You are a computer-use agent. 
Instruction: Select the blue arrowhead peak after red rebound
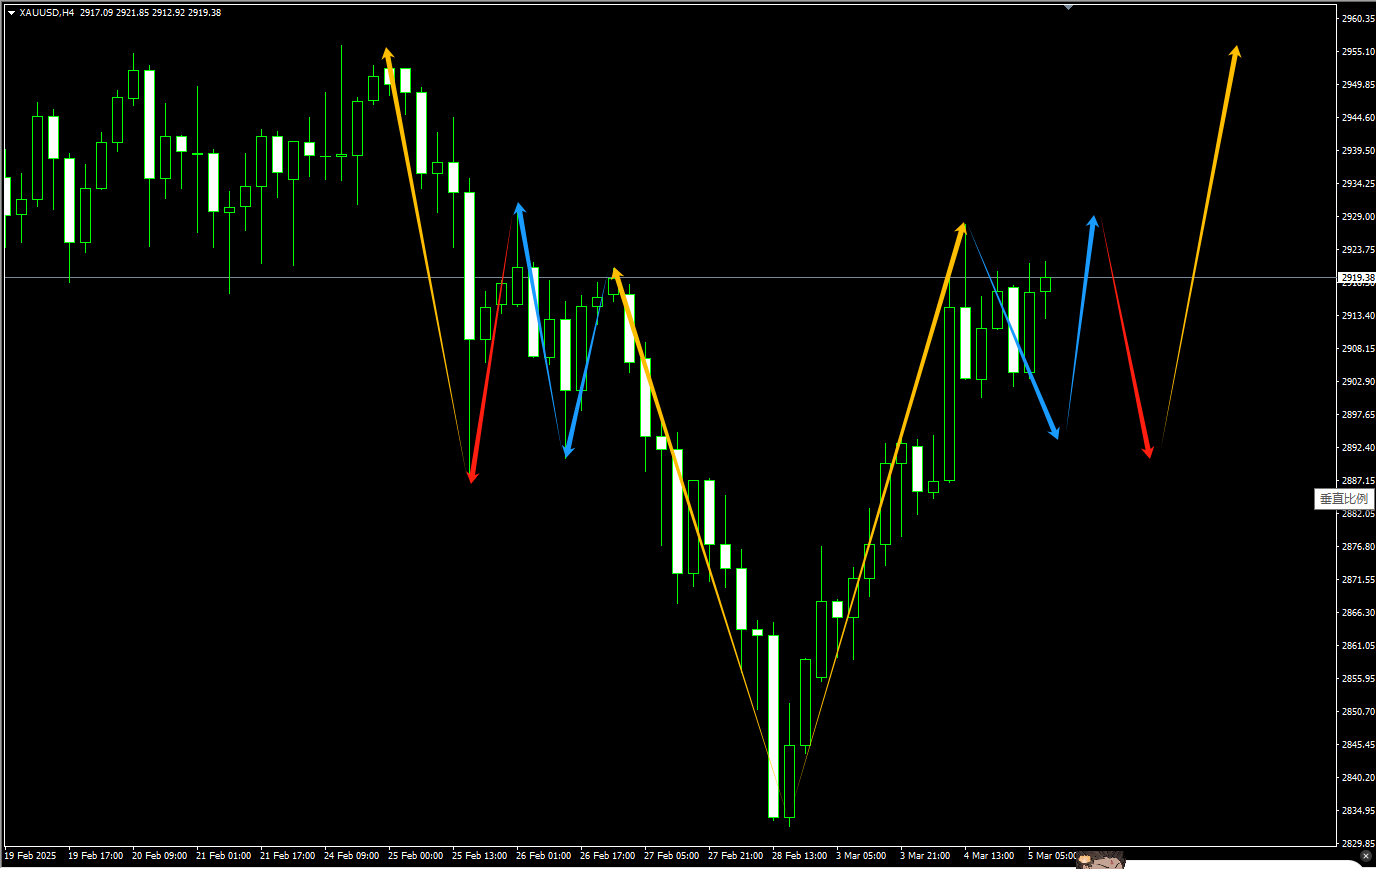519,210
